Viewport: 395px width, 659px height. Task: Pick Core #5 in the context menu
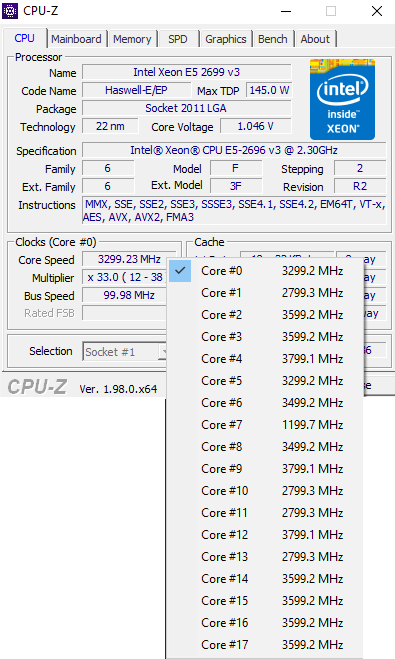[x=265, y=381]
